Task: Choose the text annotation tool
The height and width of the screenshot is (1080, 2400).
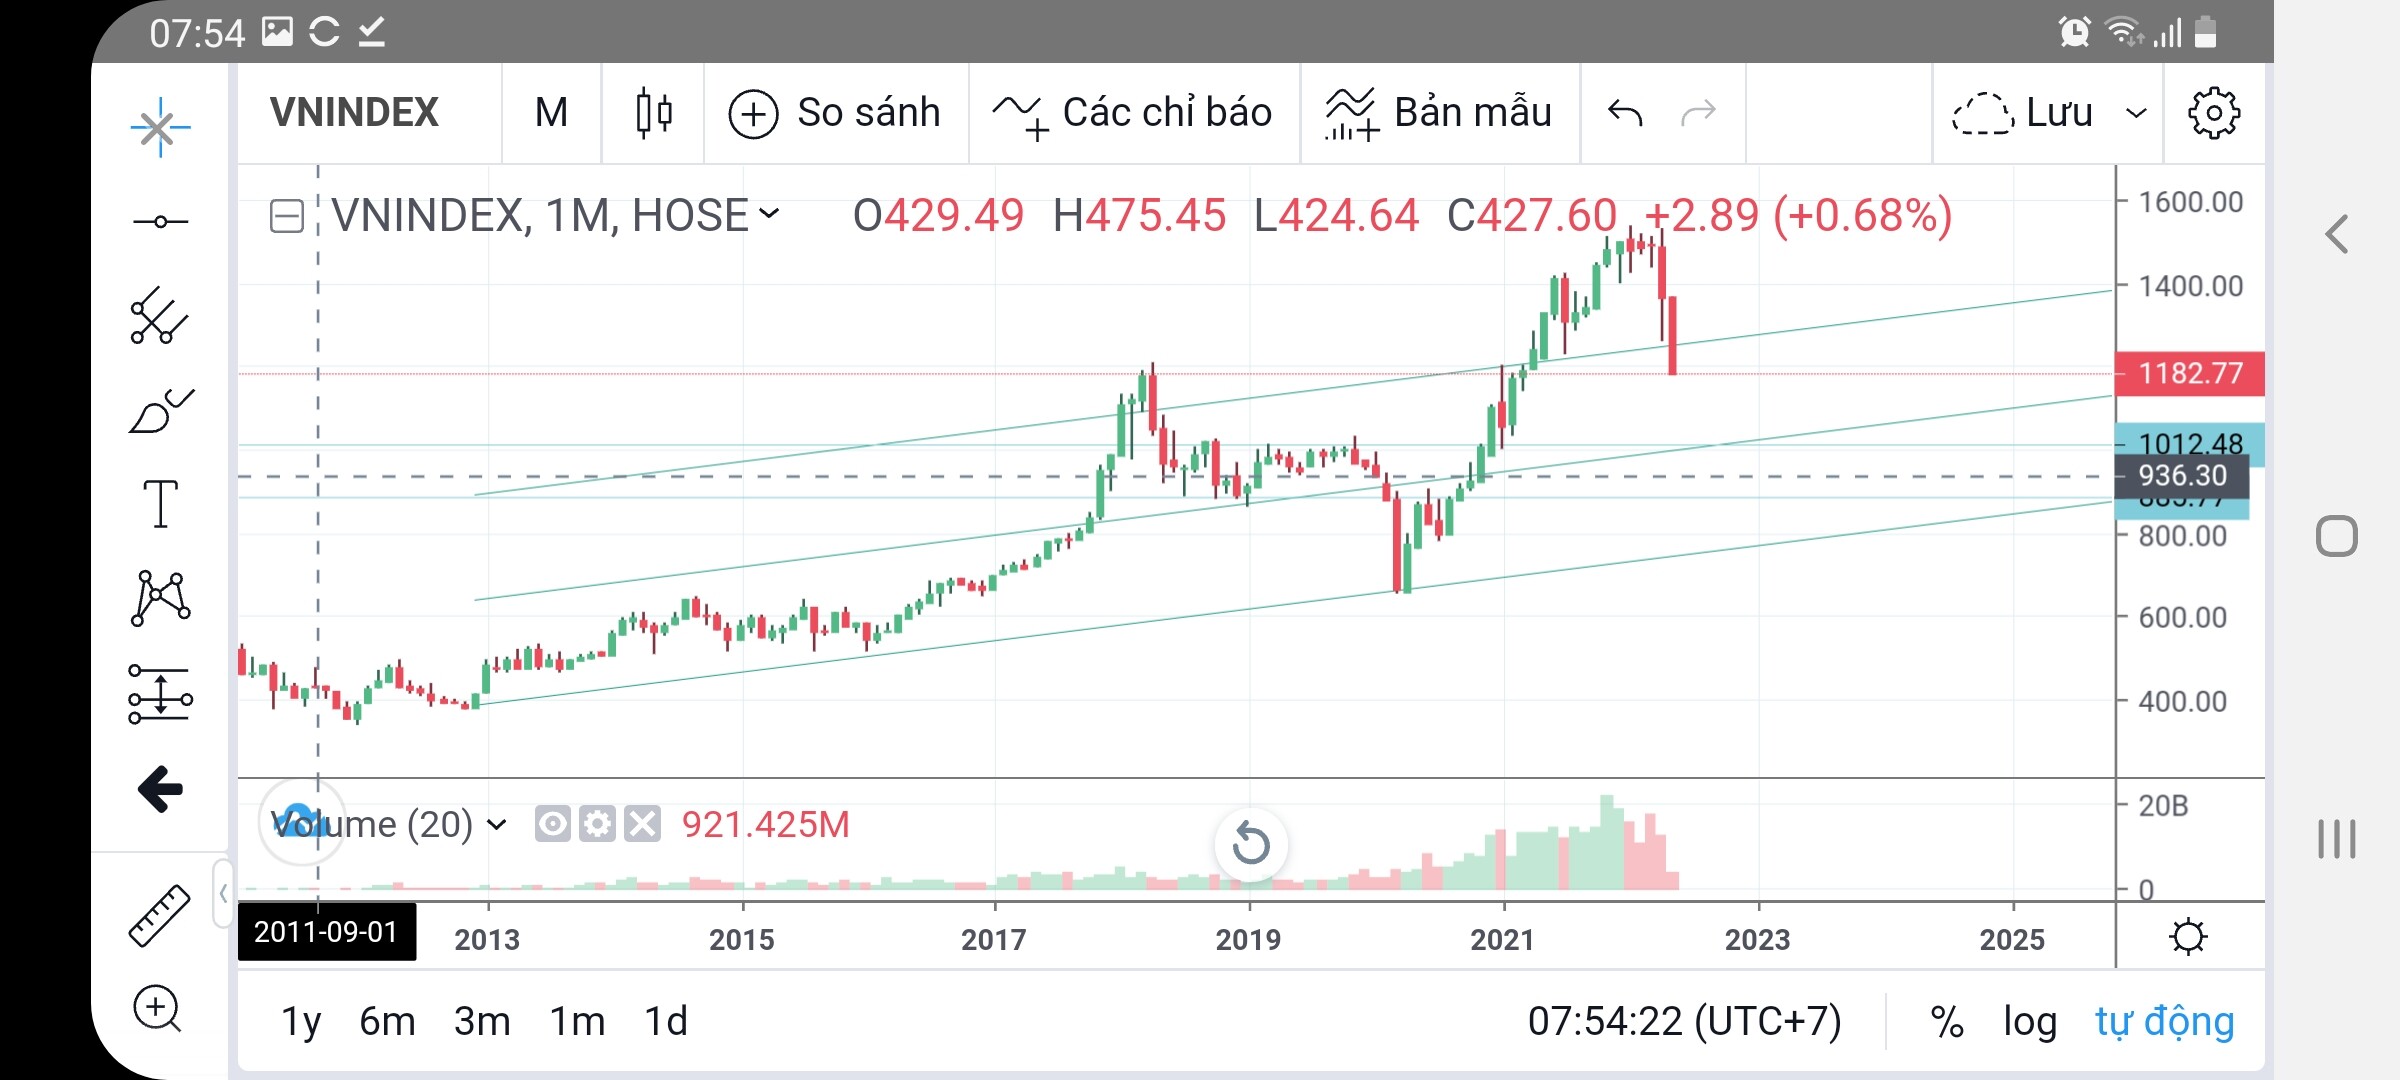Action: [160, 503]
